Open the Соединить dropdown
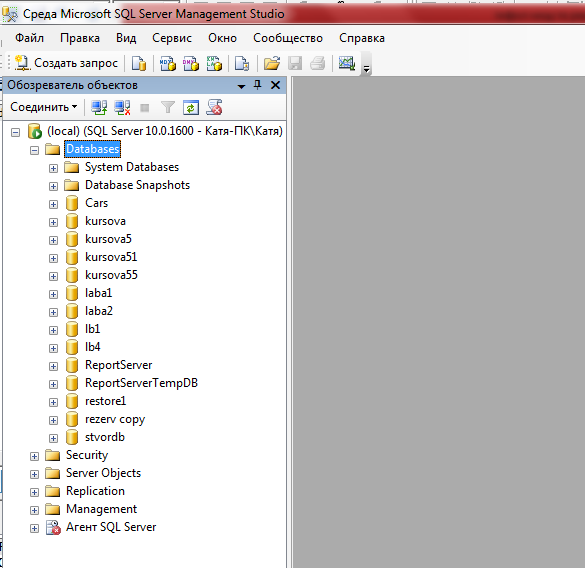This screenshot has width=585, height=568. [44, 107]
